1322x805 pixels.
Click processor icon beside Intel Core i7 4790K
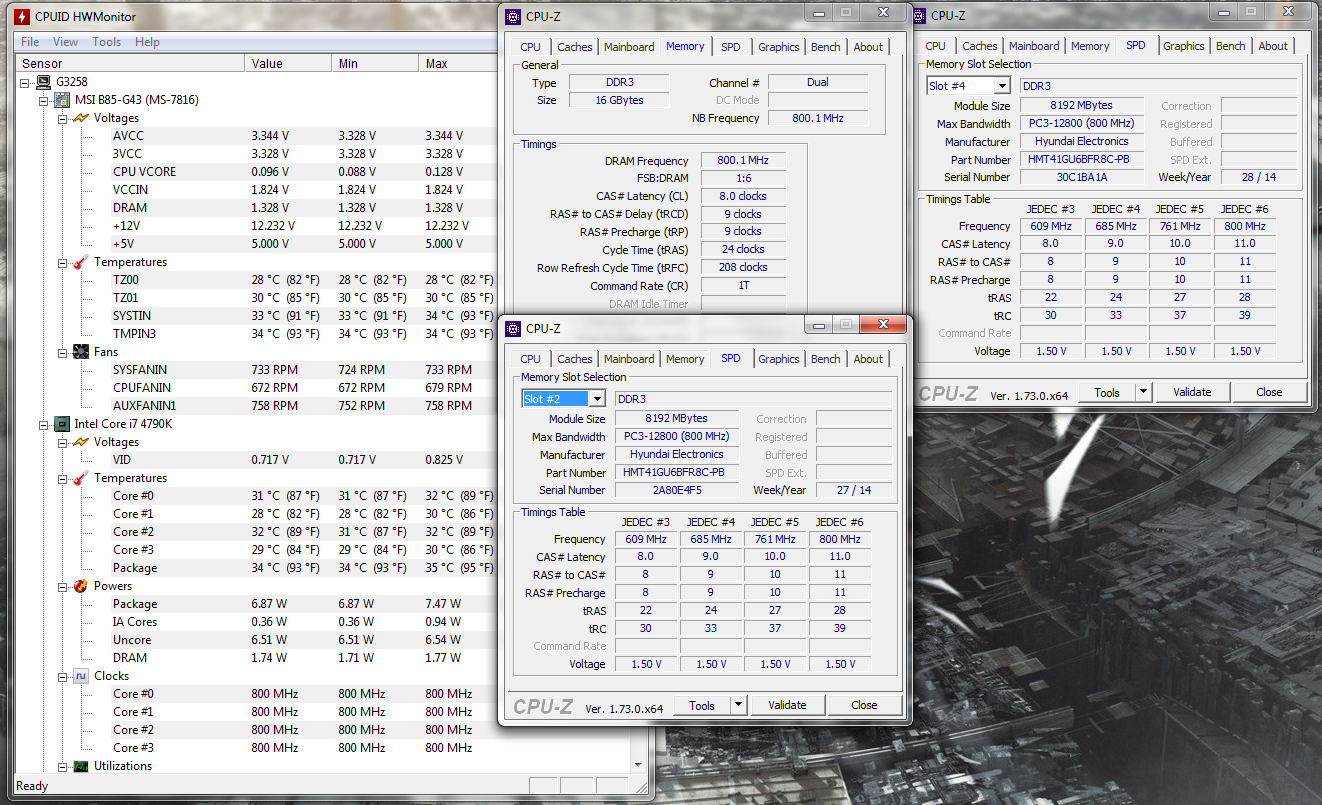coord(61,424)
